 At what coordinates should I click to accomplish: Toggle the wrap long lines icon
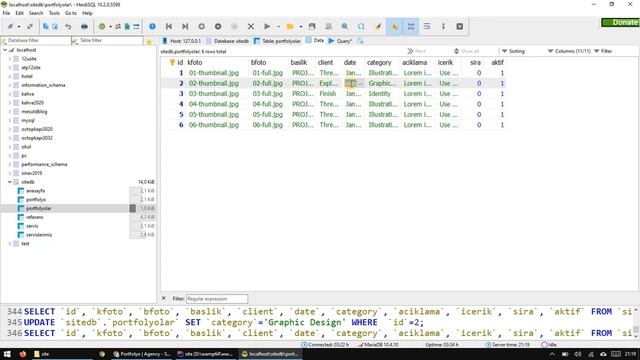pyautogui.click(x=427, y=27)
